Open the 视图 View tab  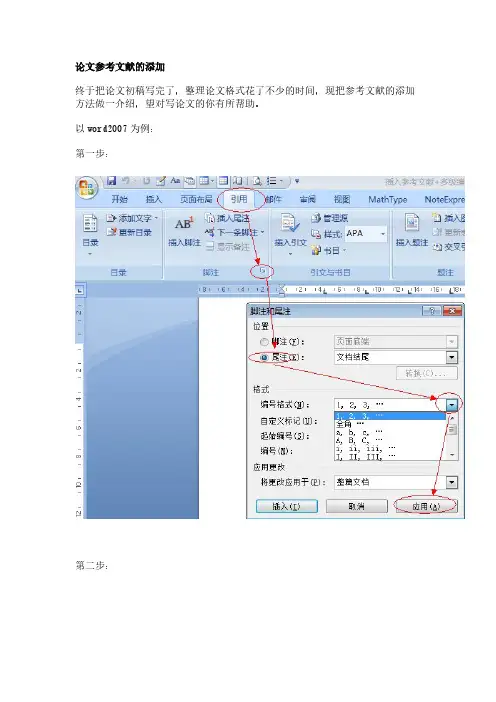(x=342, y=200)
